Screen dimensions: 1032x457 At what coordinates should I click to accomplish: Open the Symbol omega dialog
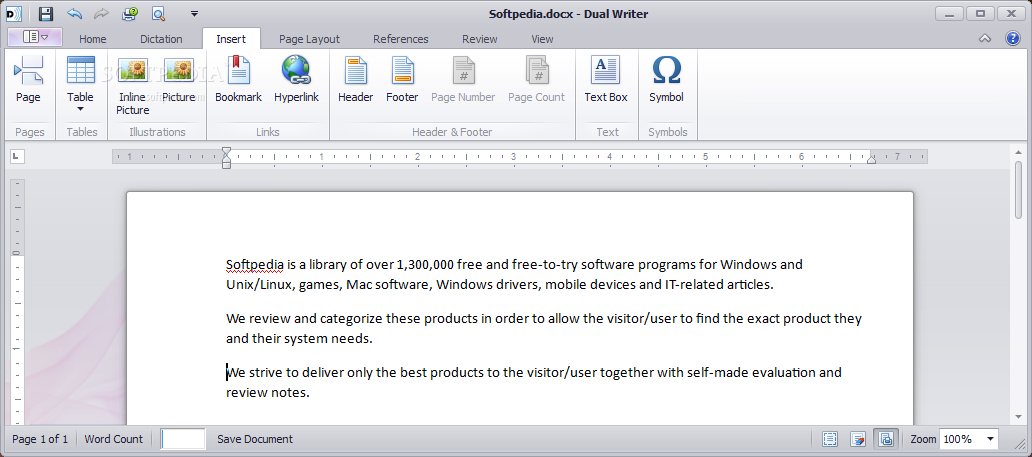(666, 80)
